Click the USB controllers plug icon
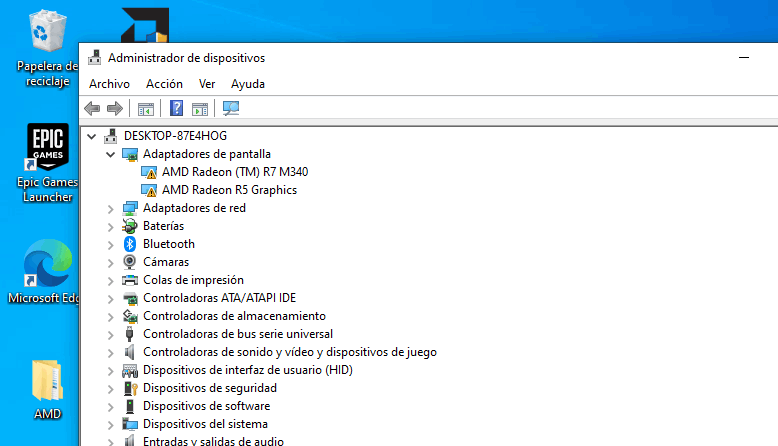The width and height of the screenshot is (778, 446). (x=130, y=334)
